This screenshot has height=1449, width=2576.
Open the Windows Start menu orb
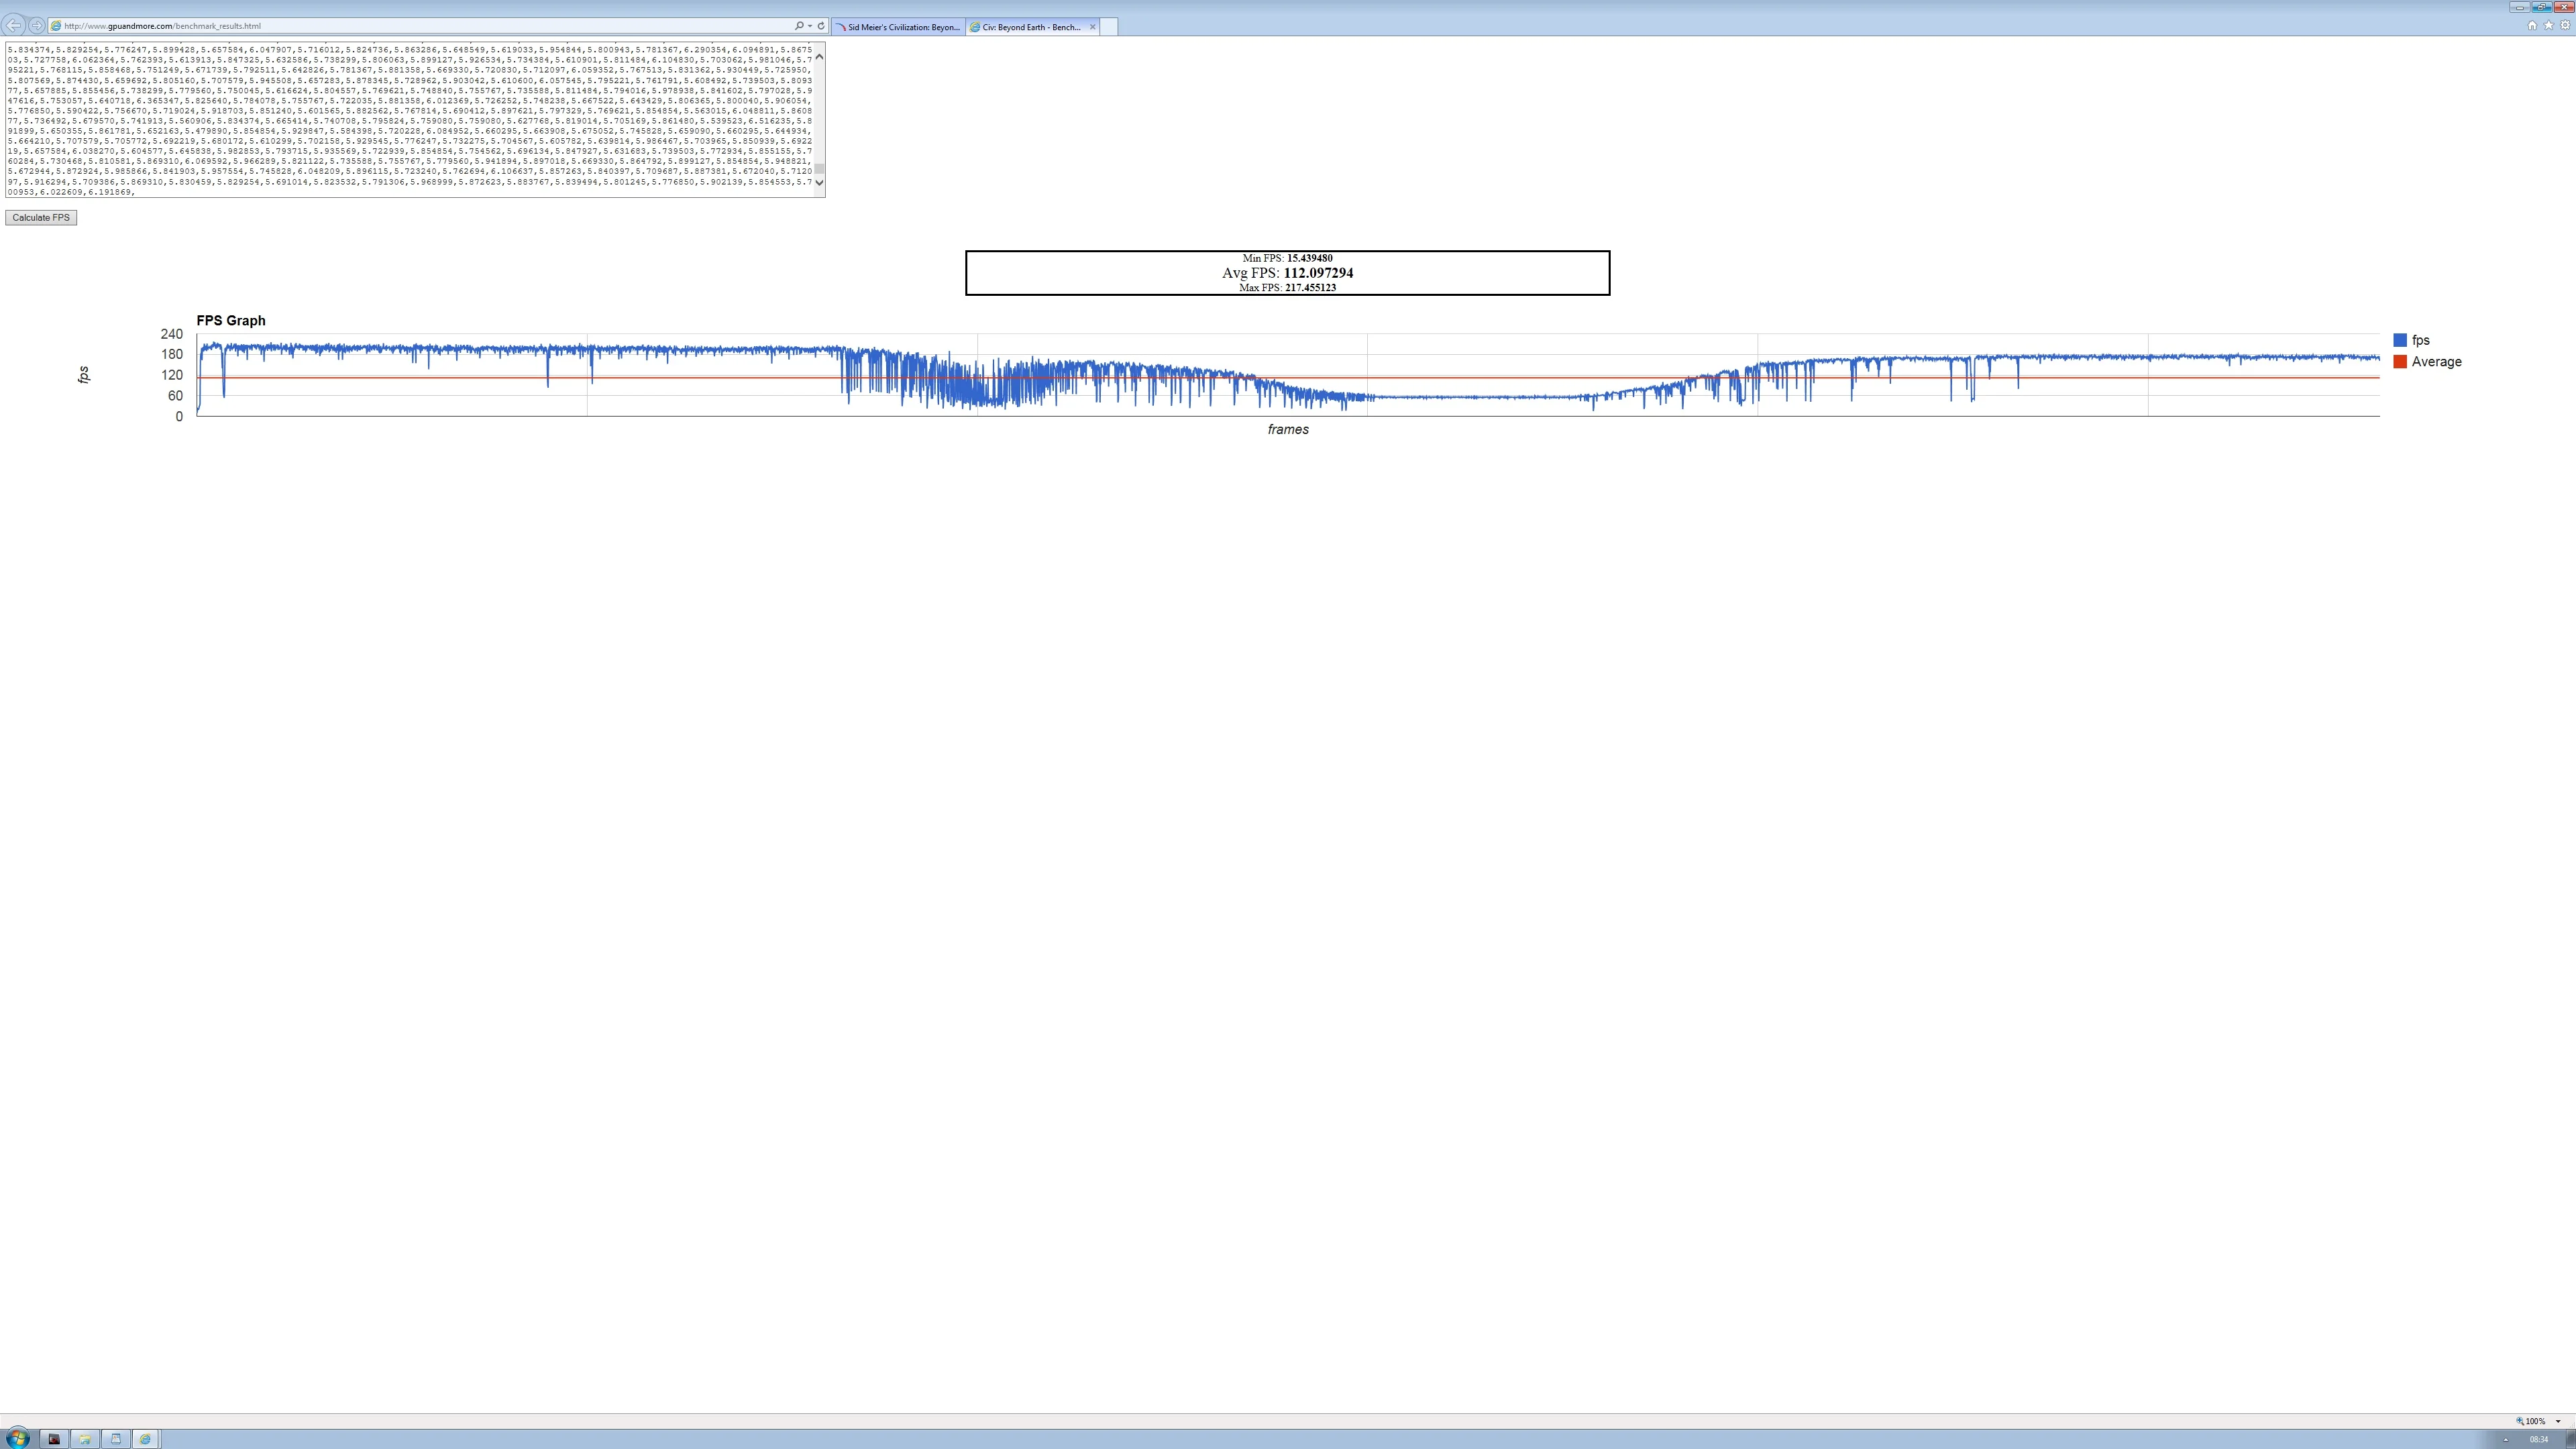[x=17, y=1439]
